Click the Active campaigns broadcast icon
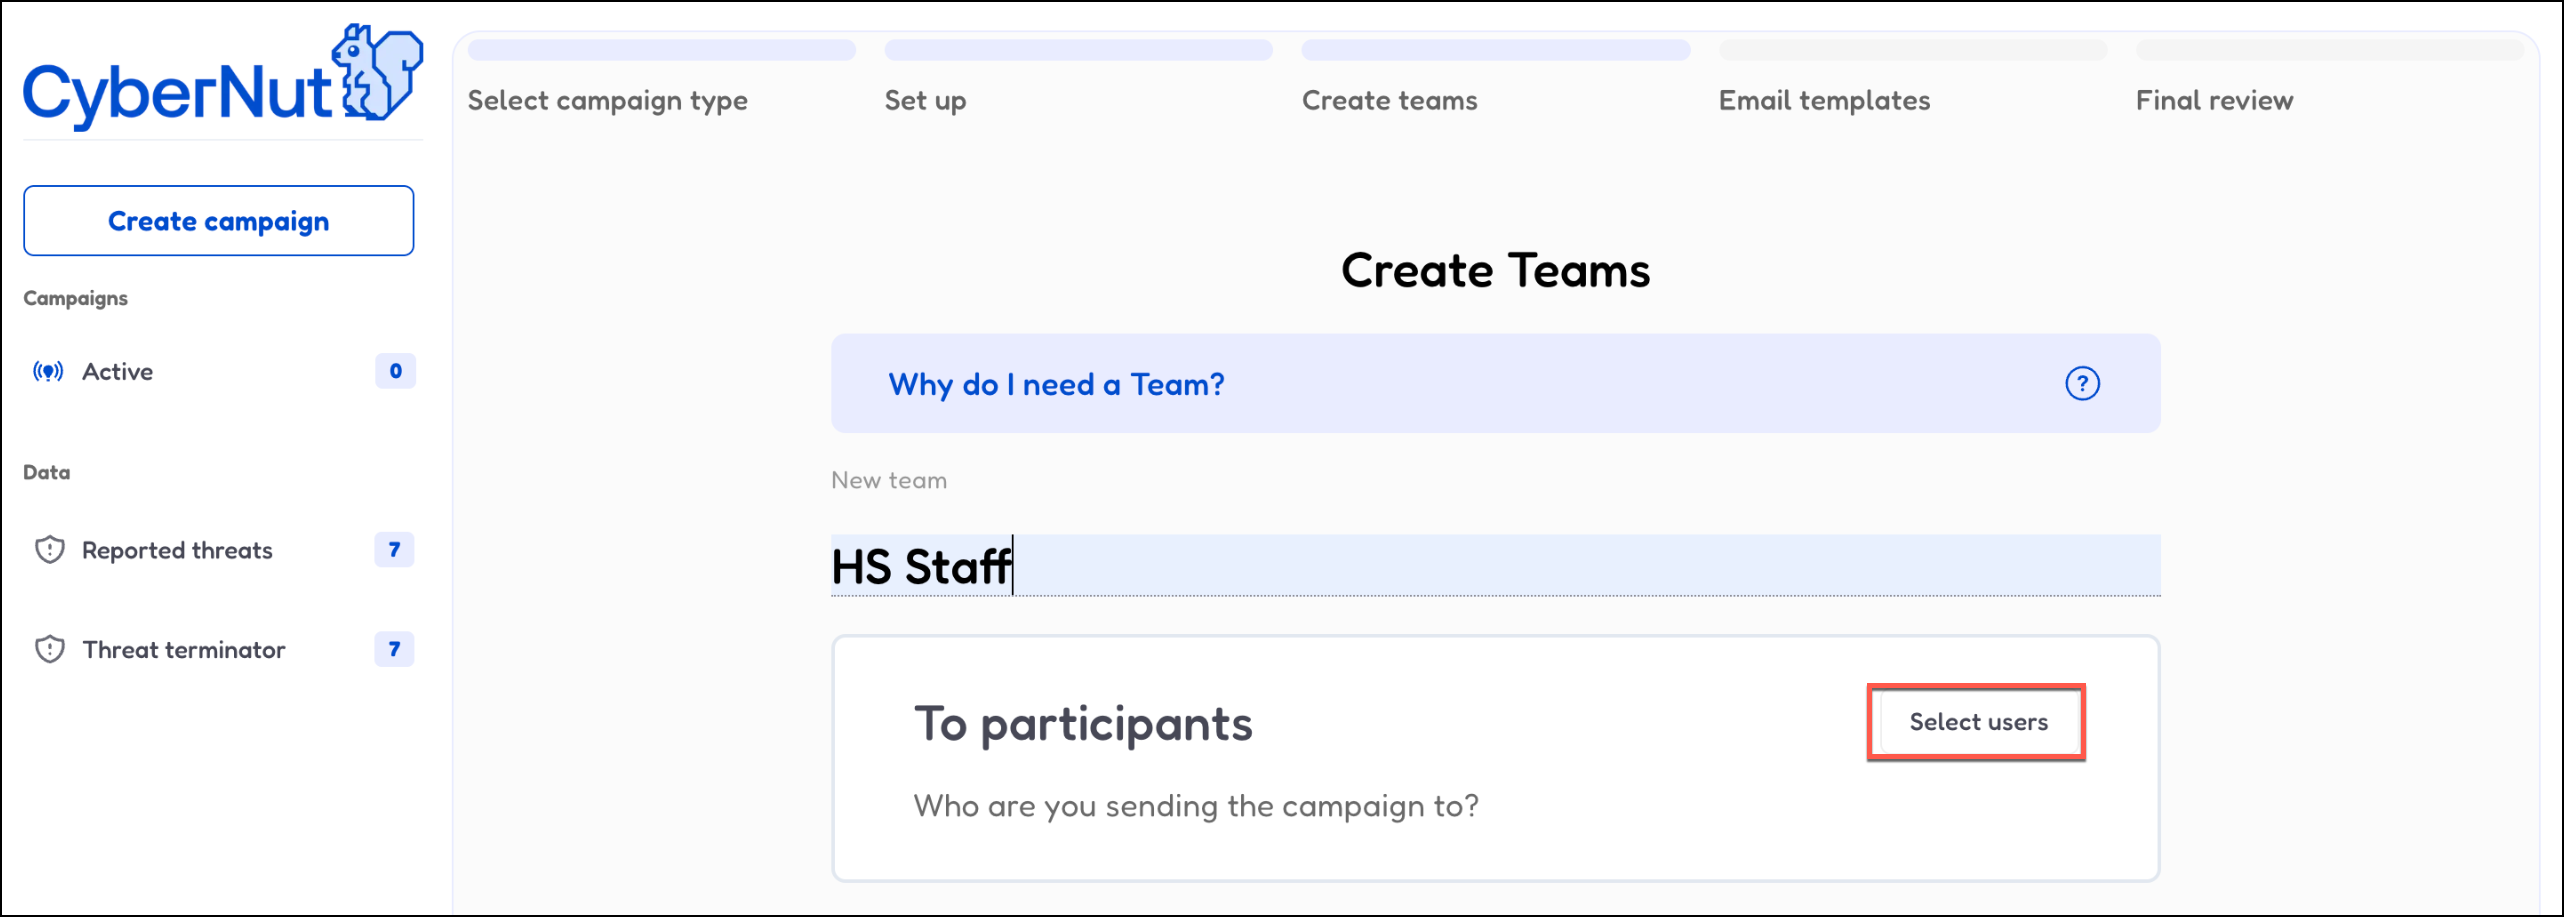The image size is (2564, 917). click(x=48, y=372)
